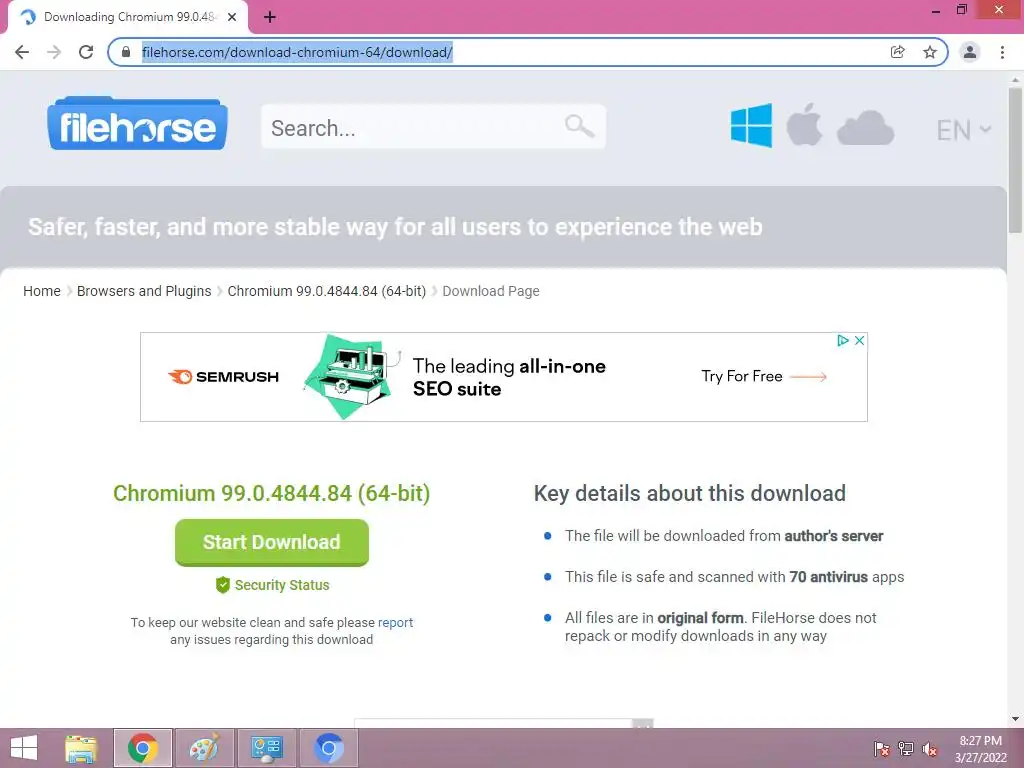Viewport: 1024px width, 768px height.
Task: Open a new tab with plus button
Action: click(270, 18)
